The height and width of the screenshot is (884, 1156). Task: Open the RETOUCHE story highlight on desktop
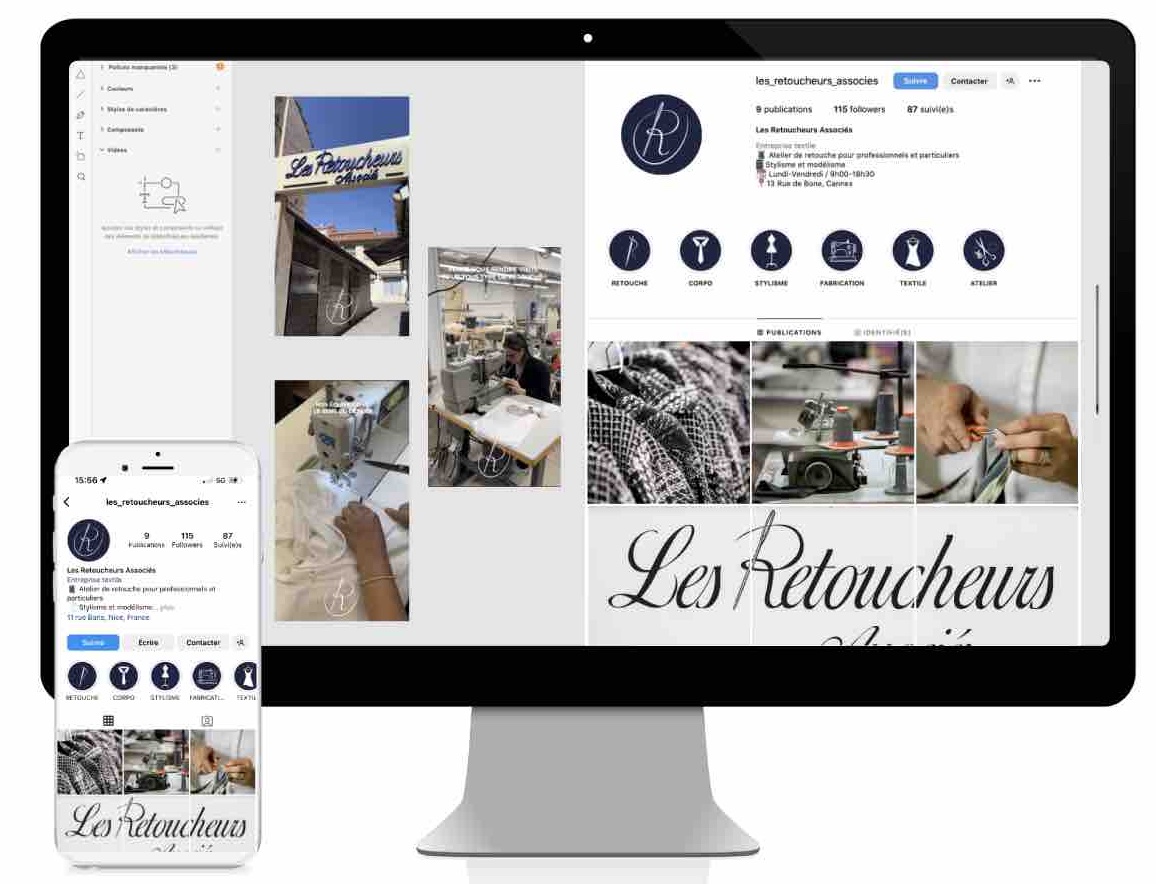(x=629, y=251)
